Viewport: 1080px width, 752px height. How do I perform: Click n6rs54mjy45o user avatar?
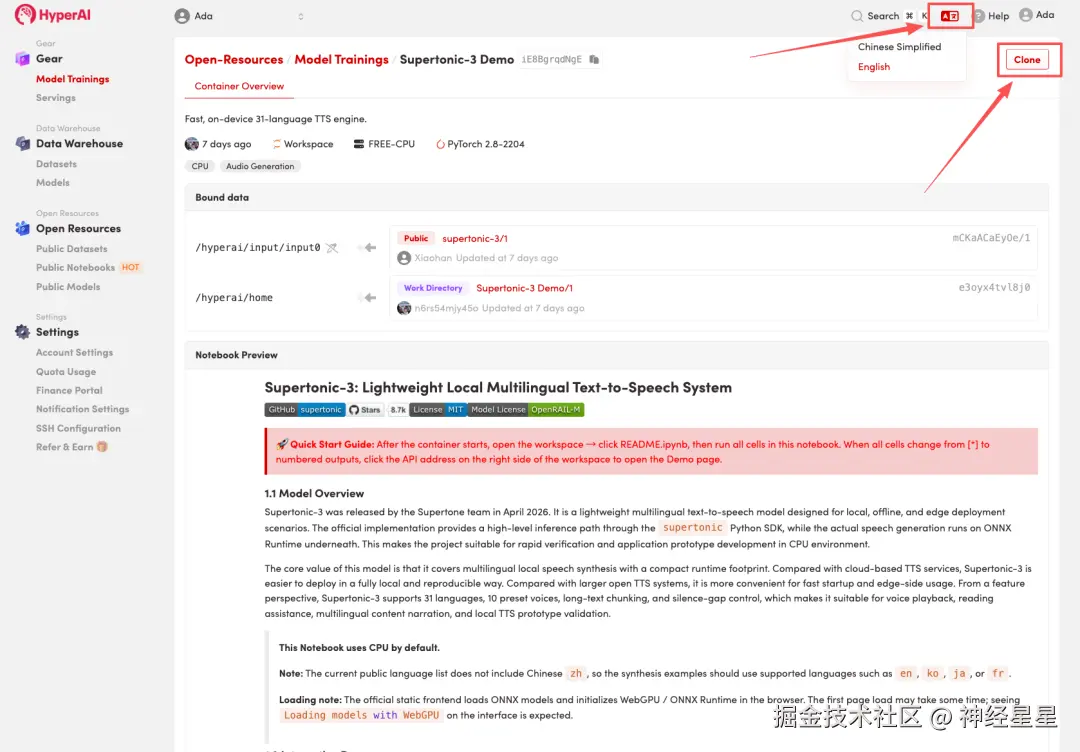click(404, 308)
